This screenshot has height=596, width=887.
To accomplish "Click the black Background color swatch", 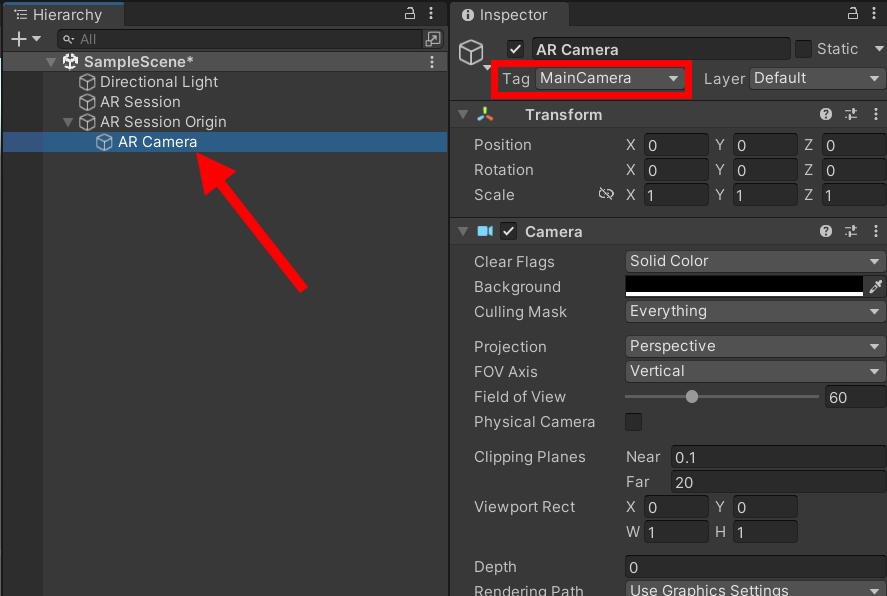I will (744, 286).
